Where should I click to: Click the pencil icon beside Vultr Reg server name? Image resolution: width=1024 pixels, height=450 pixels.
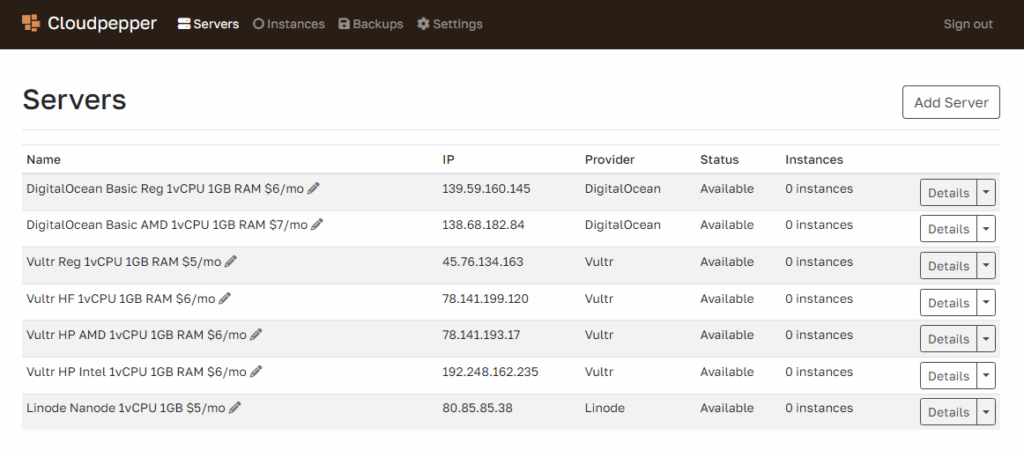(x=231, y=261)
